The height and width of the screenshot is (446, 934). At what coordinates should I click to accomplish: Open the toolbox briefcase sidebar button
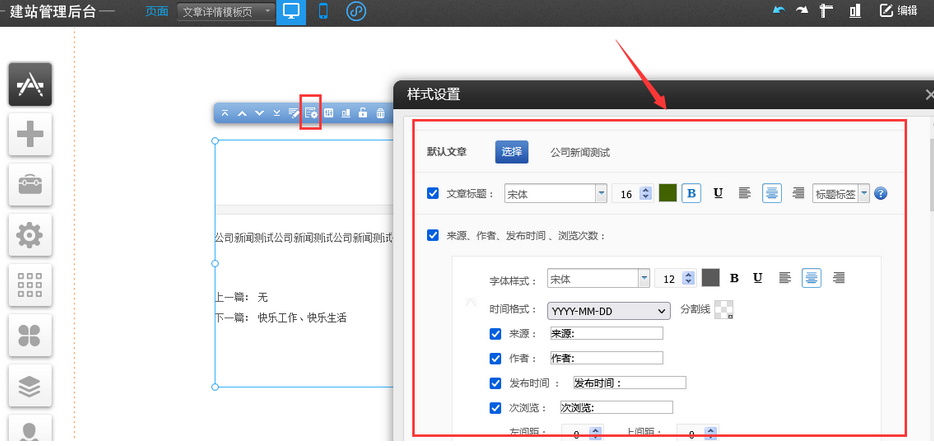(30, 185)
